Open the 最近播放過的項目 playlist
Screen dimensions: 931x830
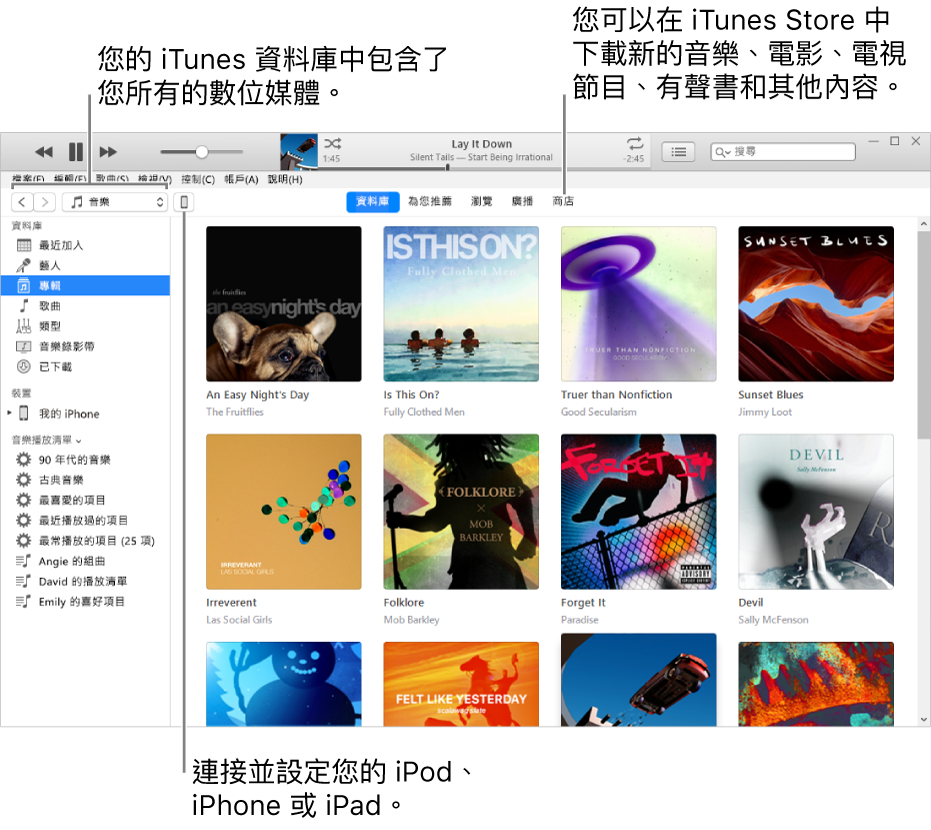pos(86,521)
